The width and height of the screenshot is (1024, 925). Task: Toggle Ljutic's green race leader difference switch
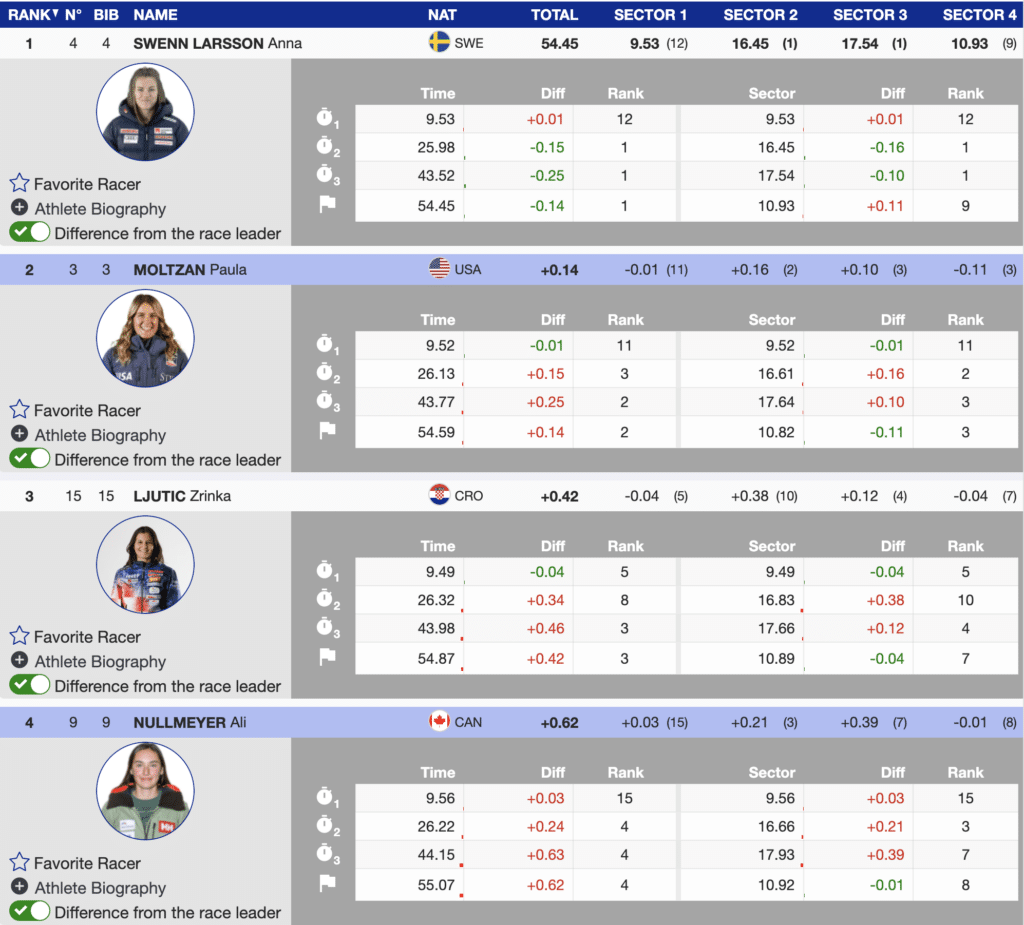(x=30, y=686)
